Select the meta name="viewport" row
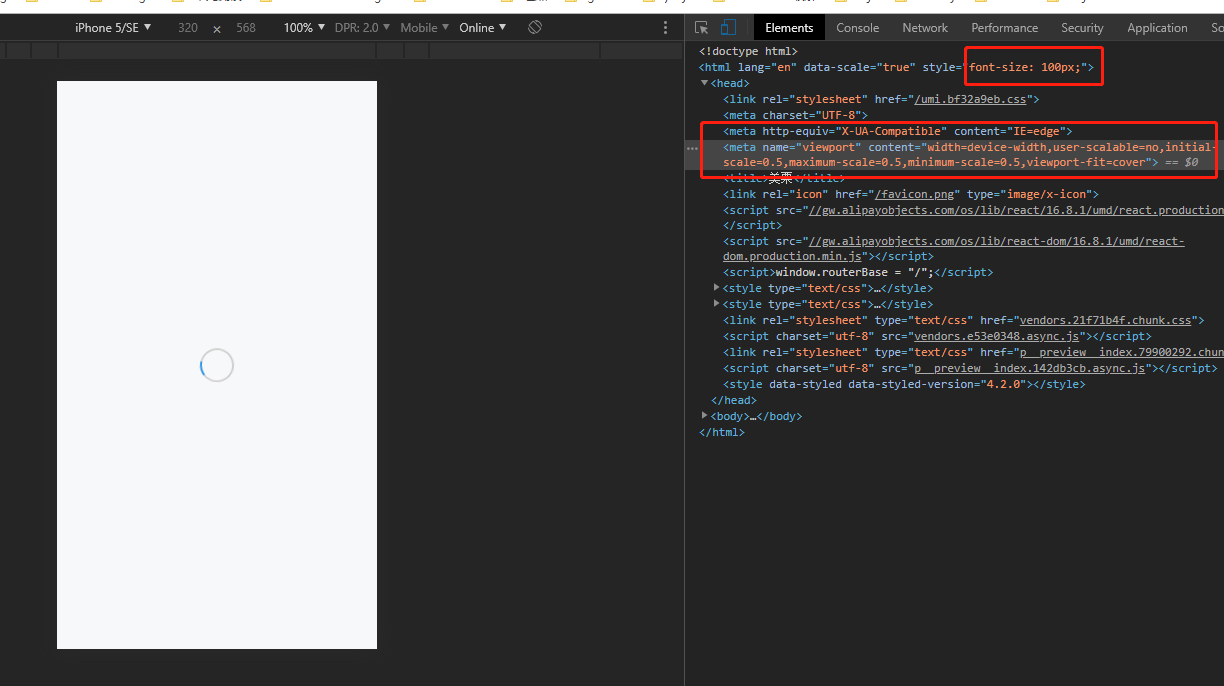Image resolution: width=1224 pixels, height=686 pixels. point(954,154)
